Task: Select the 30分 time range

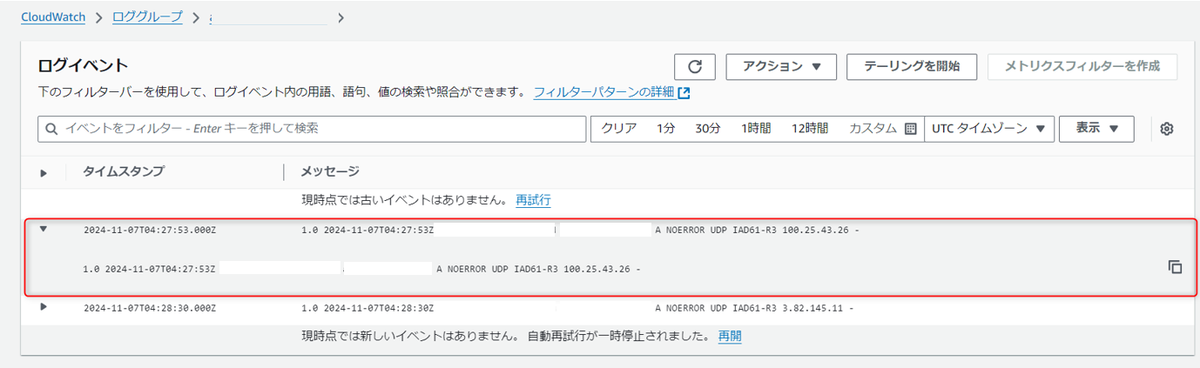Action: [x=708, y=129]
